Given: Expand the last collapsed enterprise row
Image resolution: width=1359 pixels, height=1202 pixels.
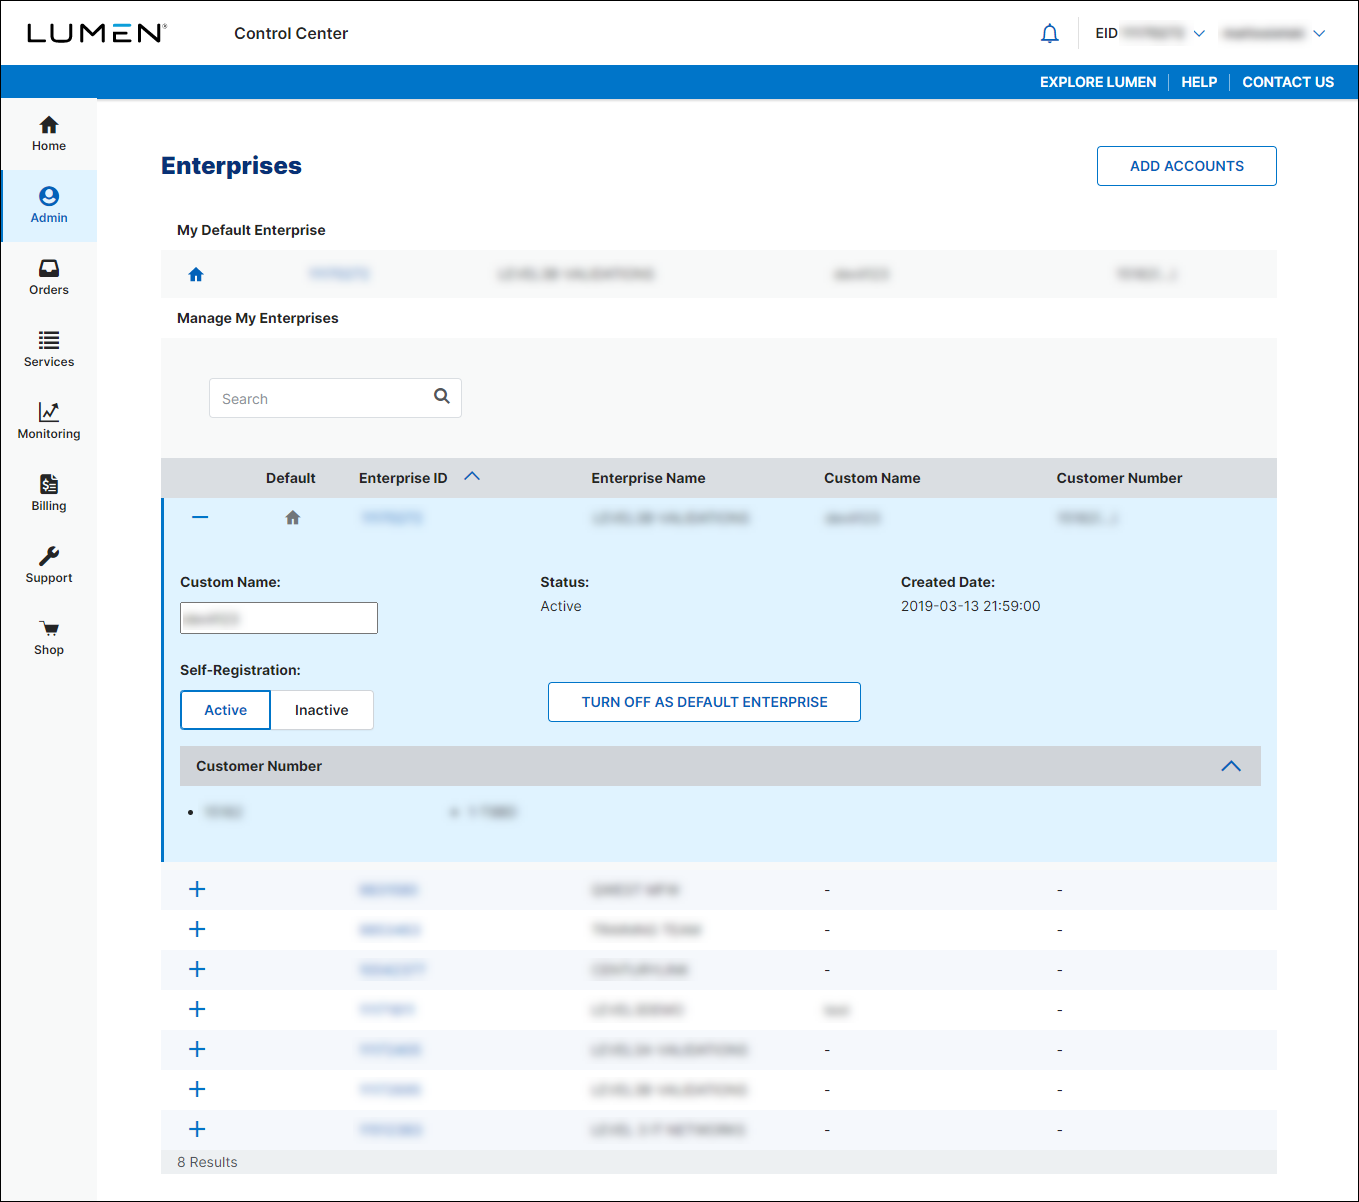Looking at the screenshot, I should pyautogui.click(x=197, y=1129).
